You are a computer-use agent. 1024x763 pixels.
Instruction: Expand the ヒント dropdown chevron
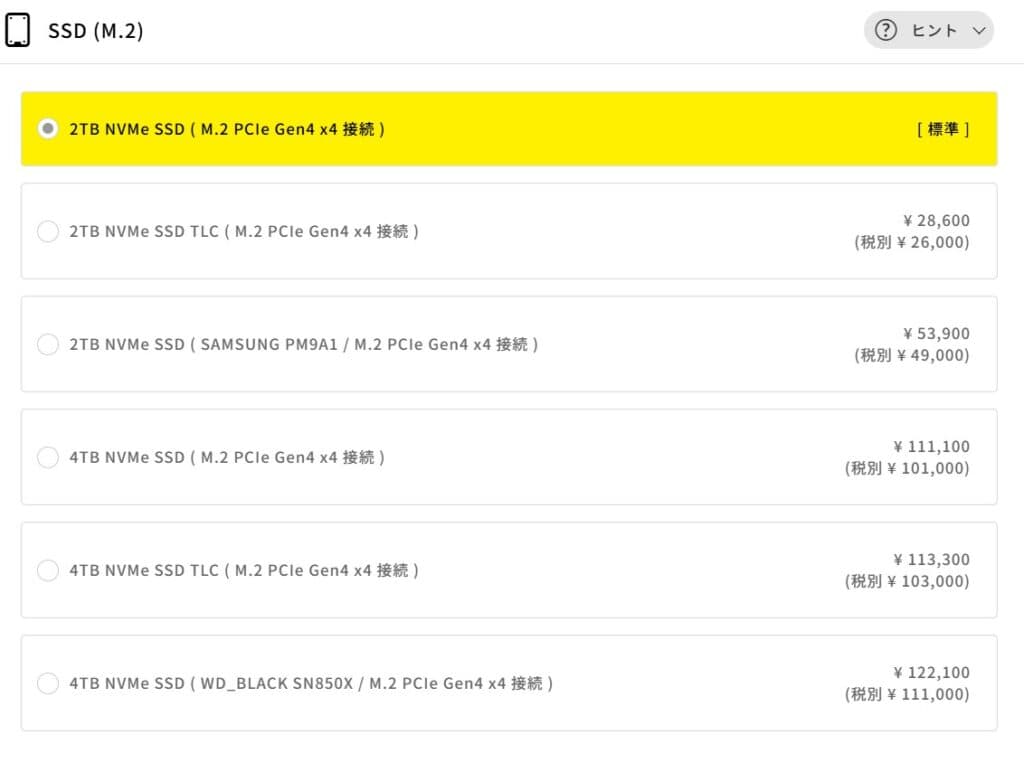point(977,31)
